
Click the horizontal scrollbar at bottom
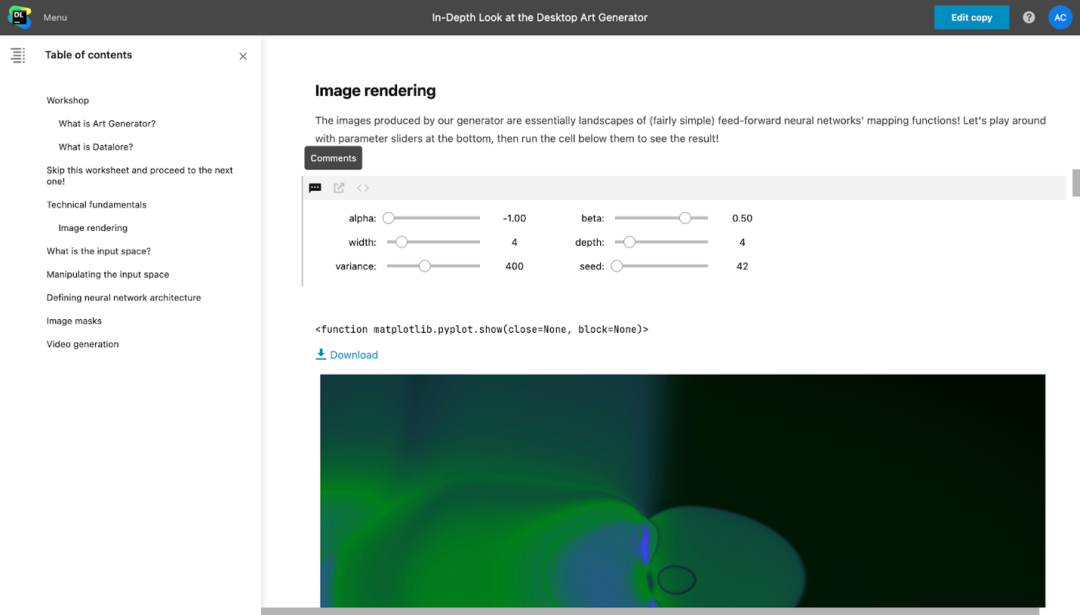point(650,612)
